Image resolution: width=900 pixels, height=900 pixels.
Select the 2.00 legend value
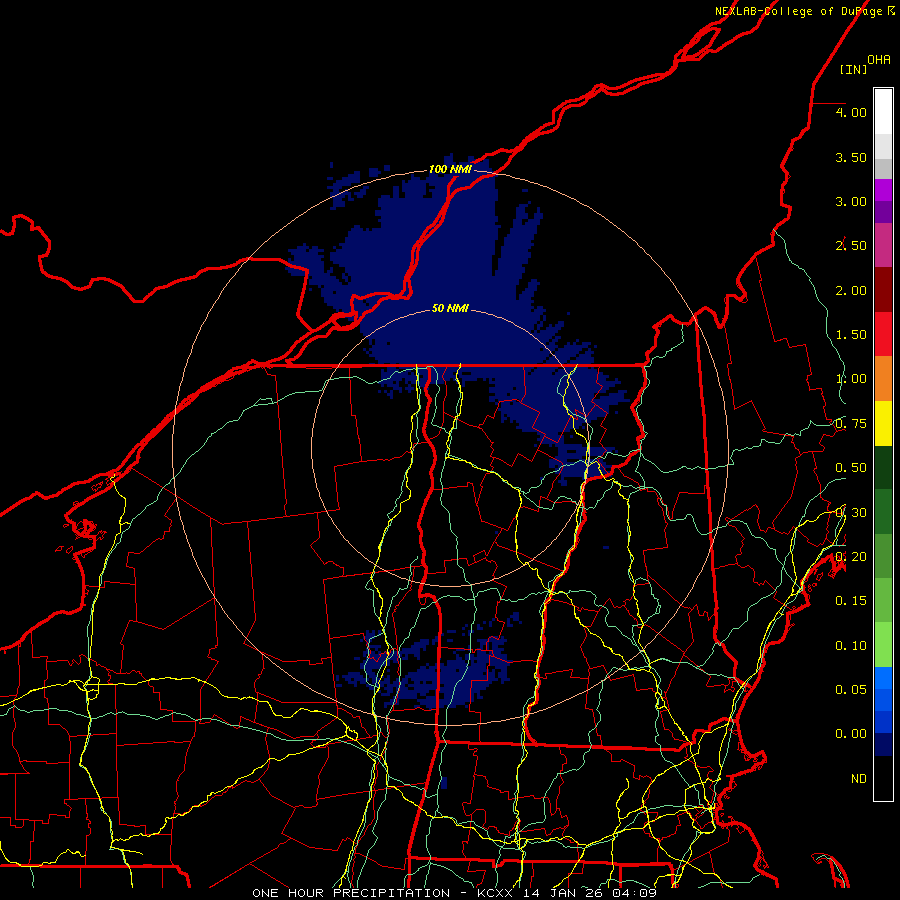point(851,290)
